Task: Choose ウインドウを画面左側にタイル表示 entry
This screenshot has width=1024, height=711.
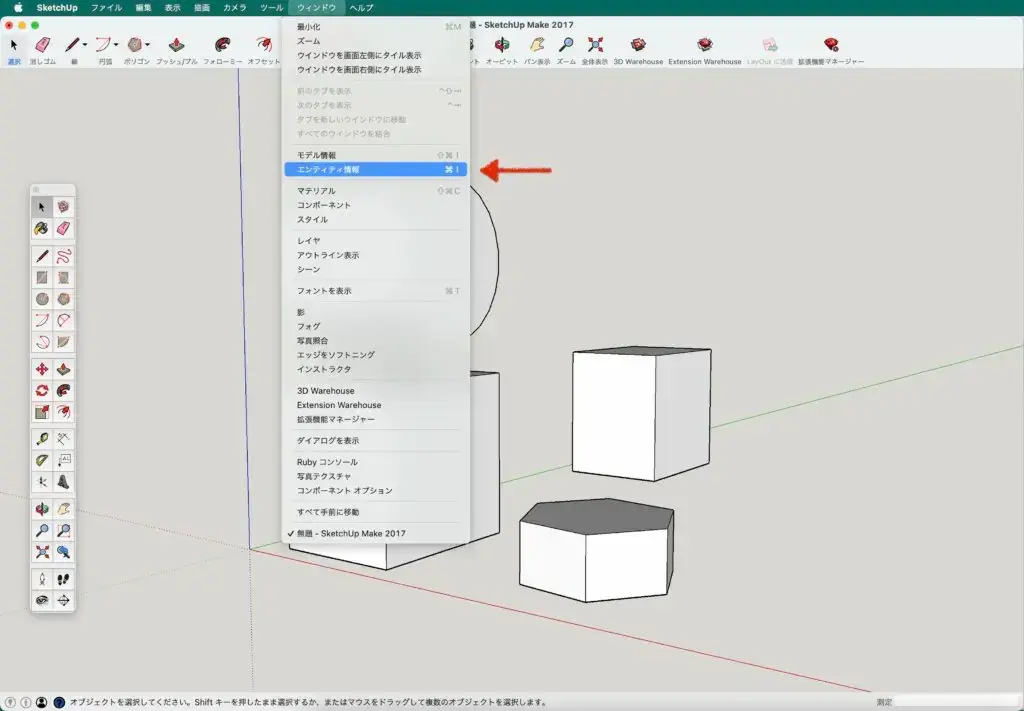Action: point(376,55)
